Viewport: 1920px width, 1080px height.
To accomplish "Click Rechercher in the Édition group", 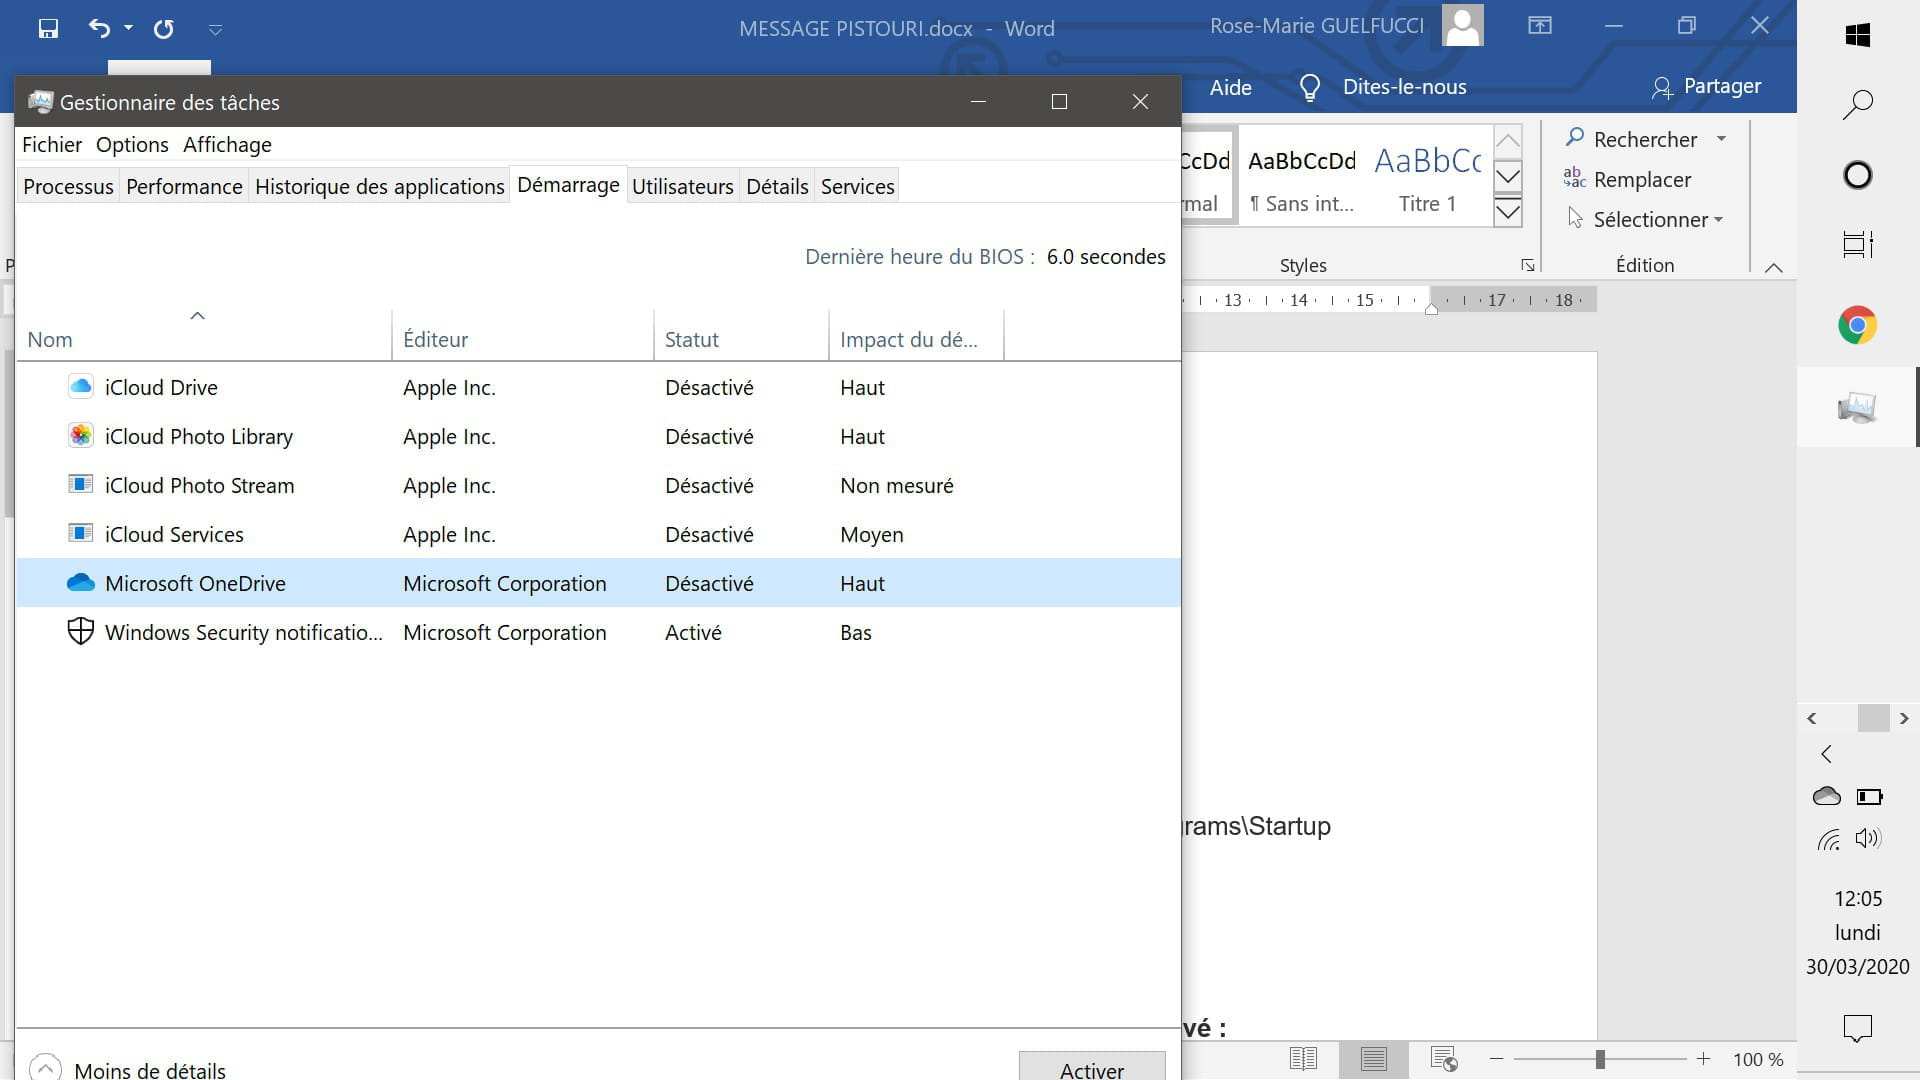I will [x=1631, y=139].
